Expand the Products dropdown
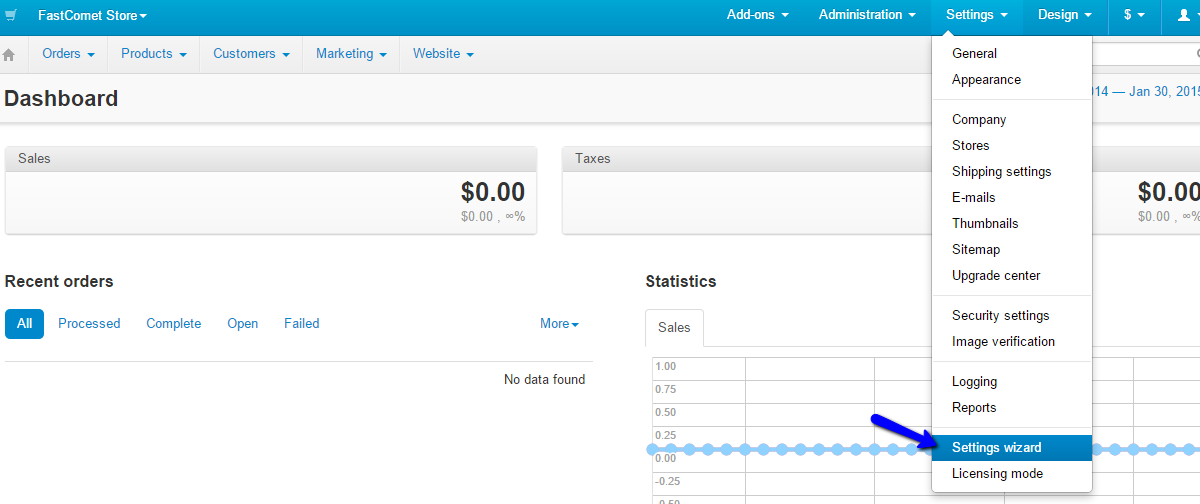Image resolution: width=1200 pixels, height=504 pixels. pyautogui.click(x=153, y=54)
